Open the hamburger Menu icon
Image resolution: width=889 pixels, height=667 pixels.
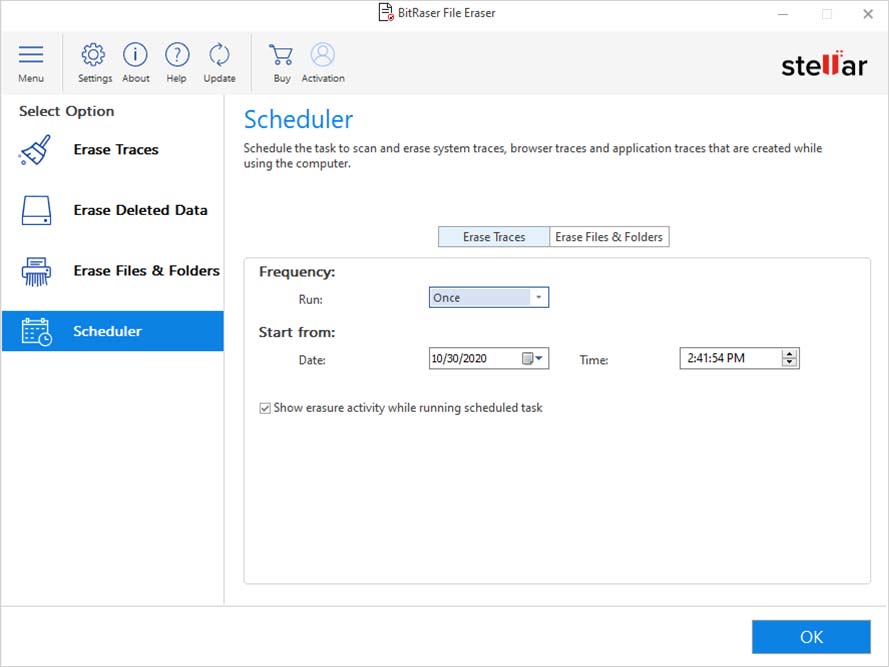point(31,55)
